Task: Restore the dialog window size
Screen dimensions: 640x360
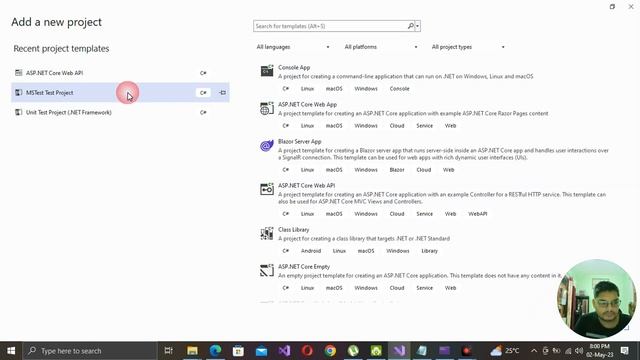Action: (612, 7)
